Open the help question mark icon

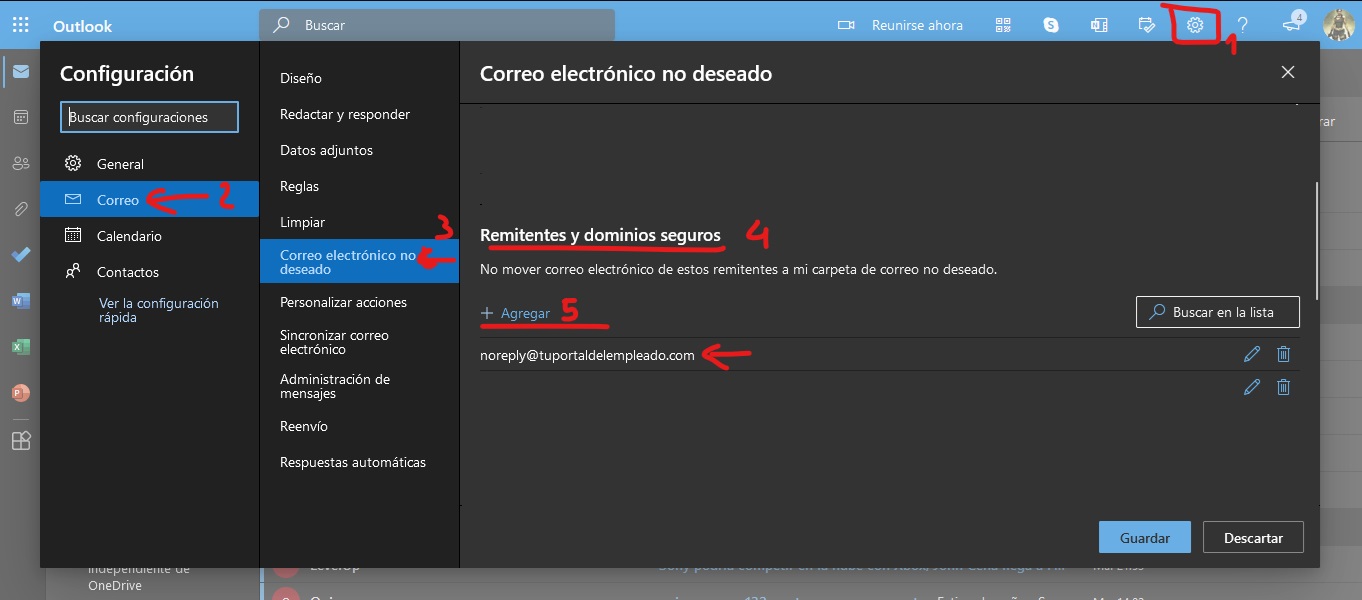1243,25
